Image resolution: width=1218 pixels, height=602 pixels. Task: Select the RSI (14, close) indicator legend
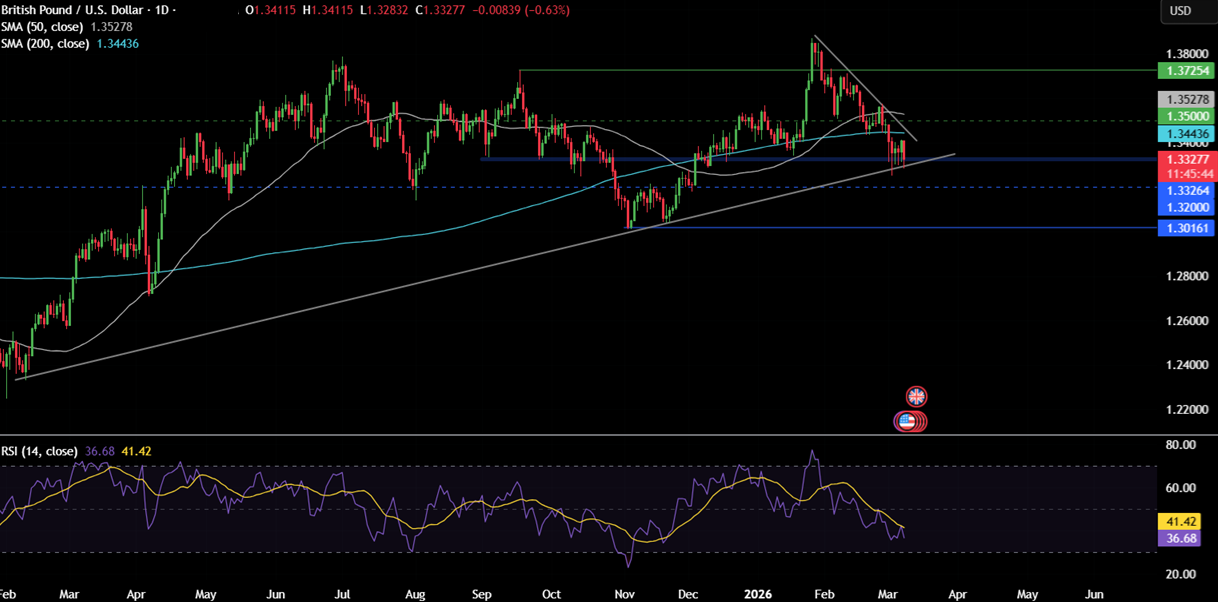coord(40,452)
